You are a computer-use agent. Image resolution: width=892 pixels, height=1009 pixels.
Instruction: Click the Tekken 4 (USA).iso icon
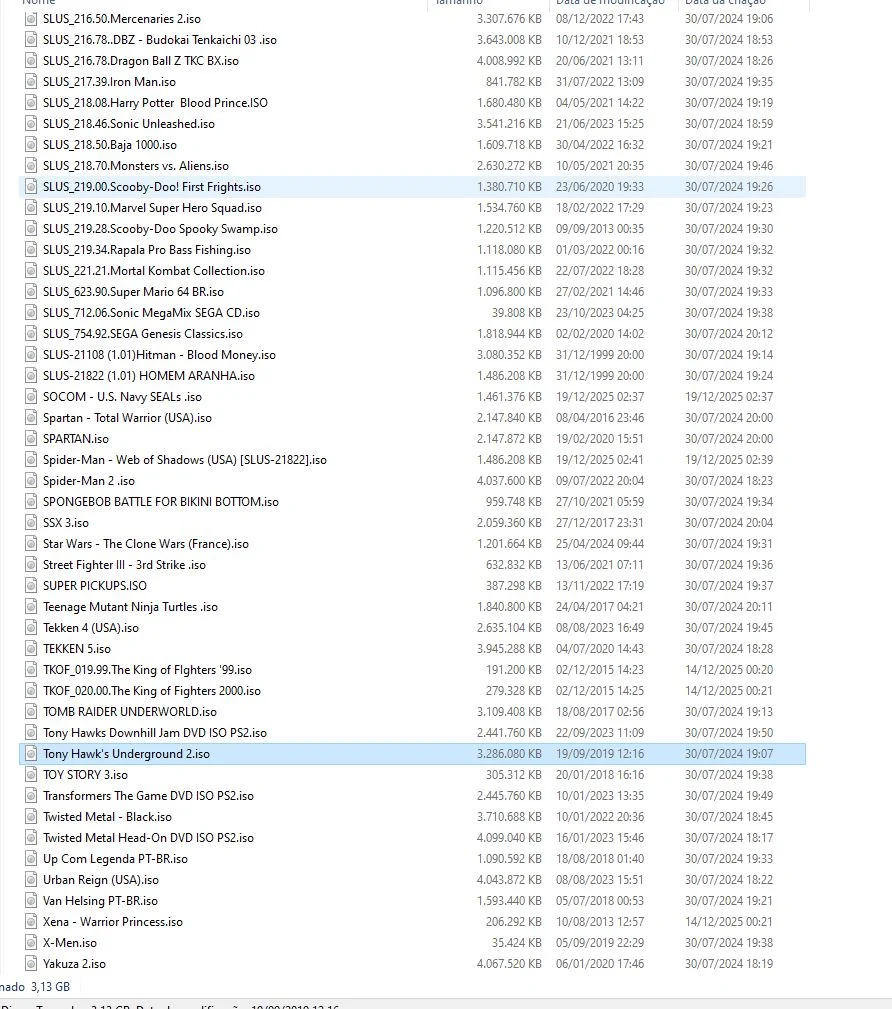(31, 628)
